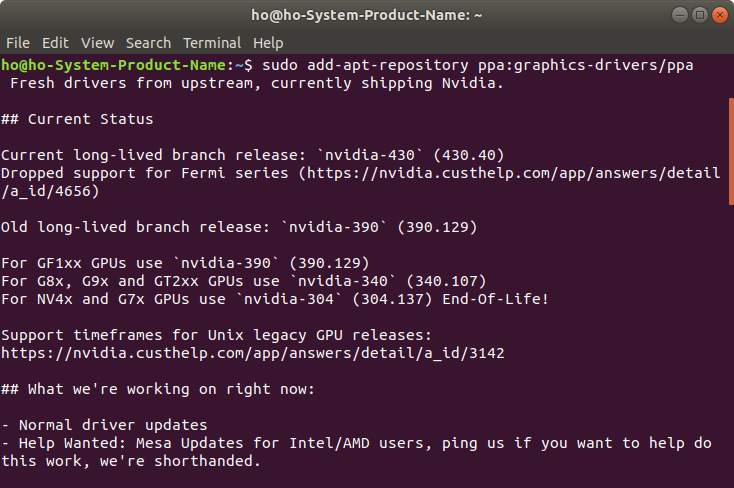Click the orange vertical scrollbar thumb
Screen dimensions: 734x488
tap(731, 151)
